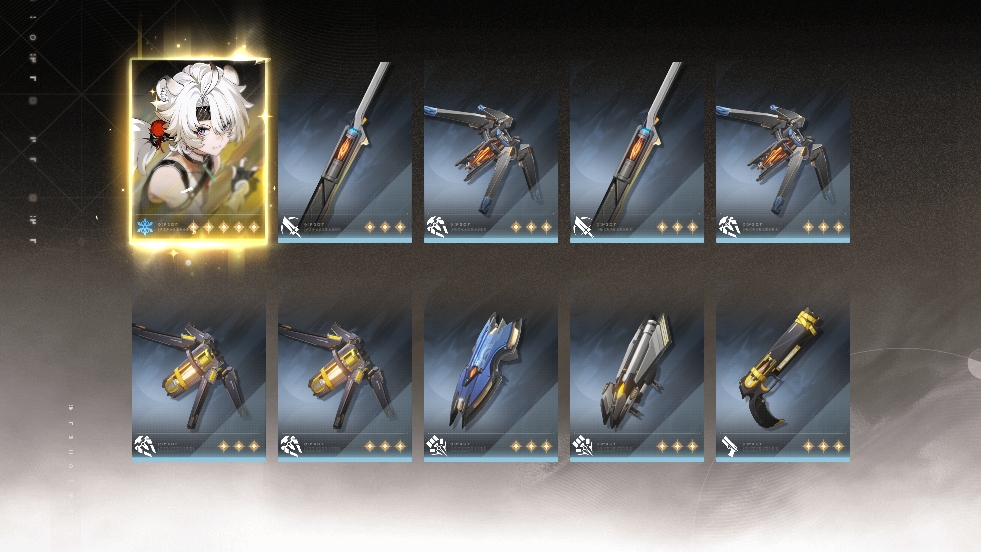
Task: Click the blue snowflake element icon
Action: tap(145, 227)
